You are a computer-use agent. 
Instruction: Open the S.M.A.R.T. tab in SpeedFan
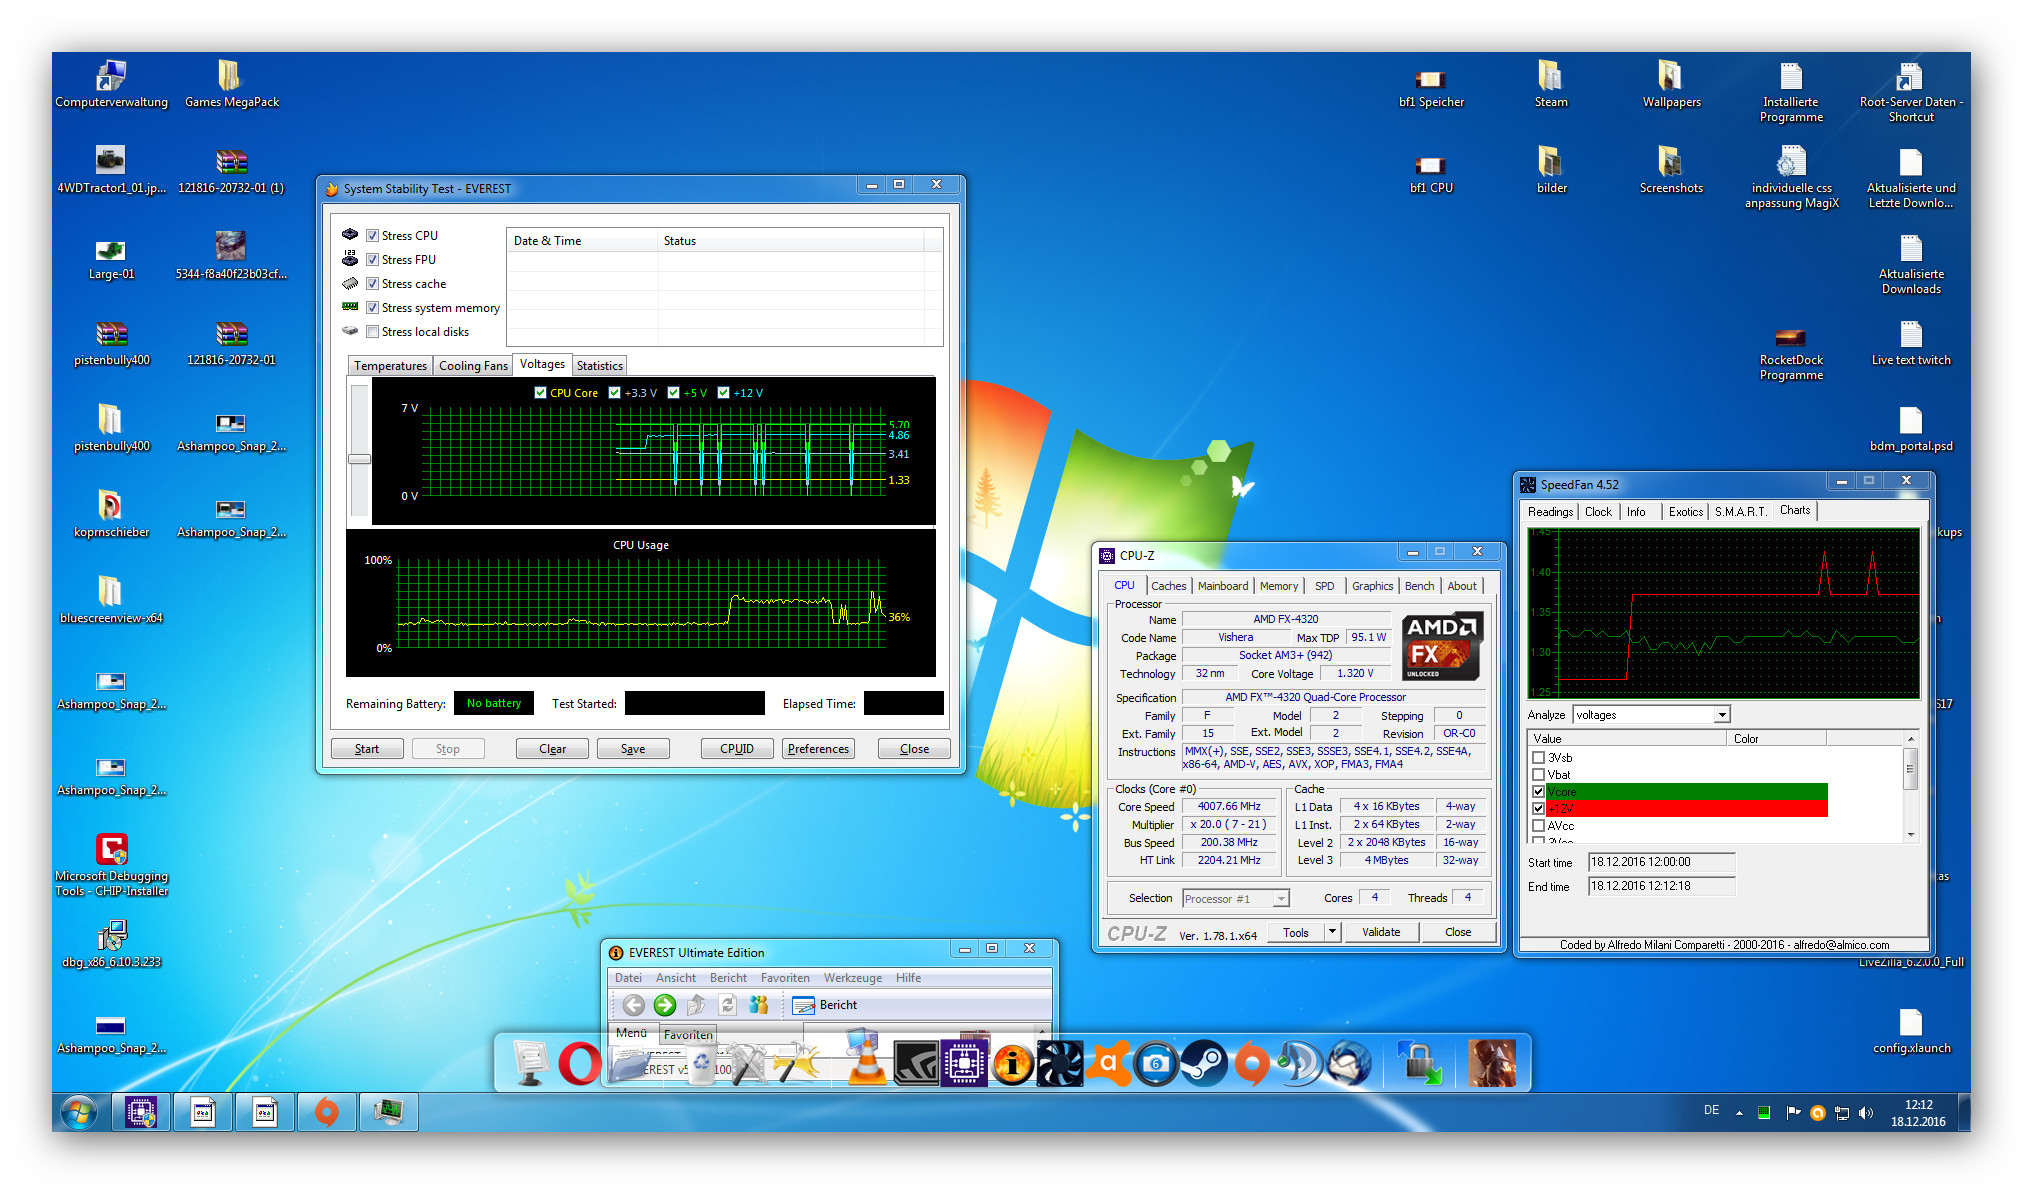1740,512
